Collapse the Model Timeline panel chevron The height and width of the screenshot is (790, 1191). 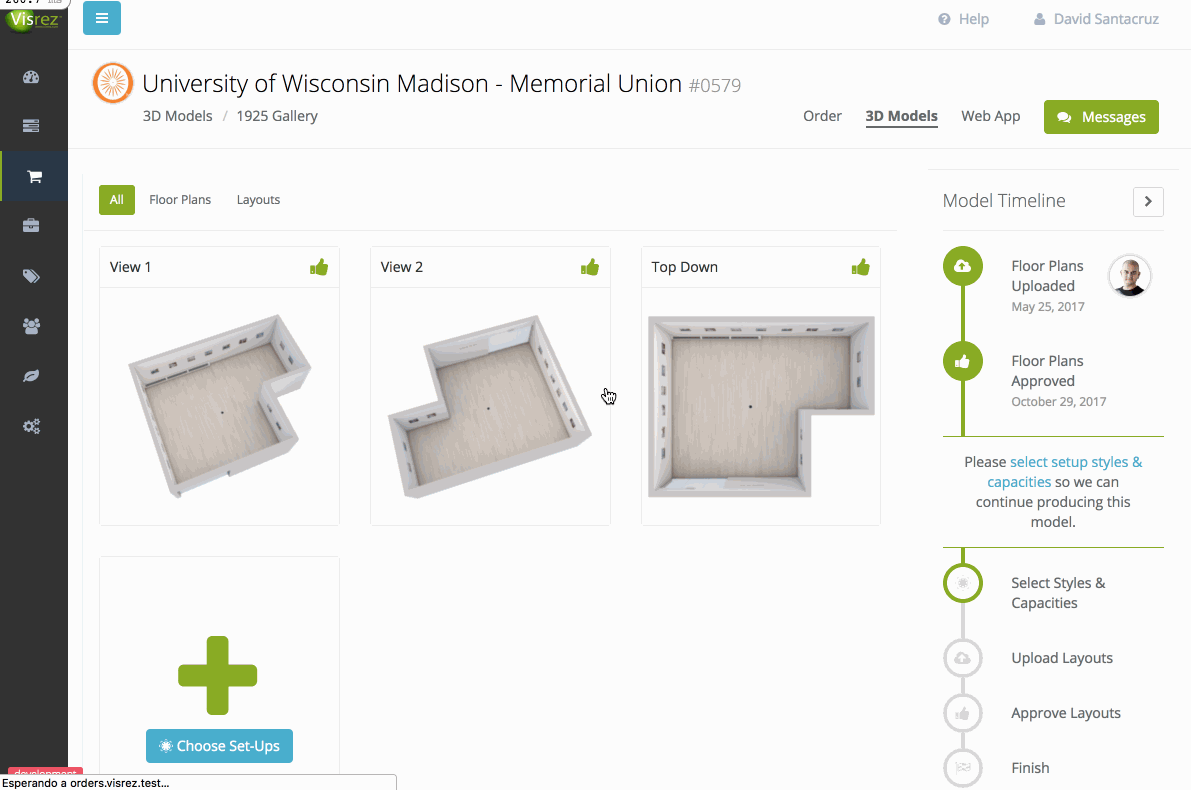point(1148,201)
